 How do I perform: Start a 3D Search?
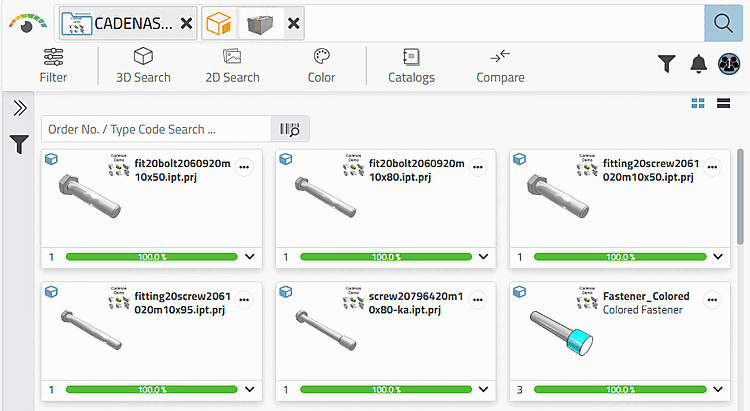tap(143, 65)
